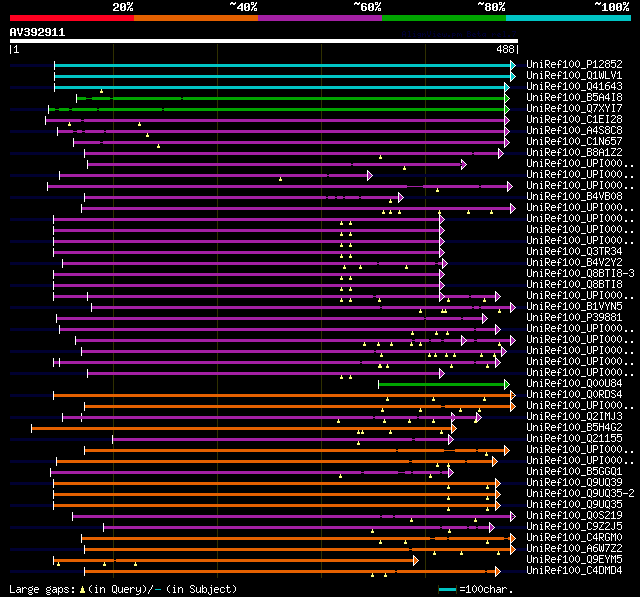Screen dimensions: 640x597
Task: Click the red 20% identity legend segment
Action: point(72,18)
